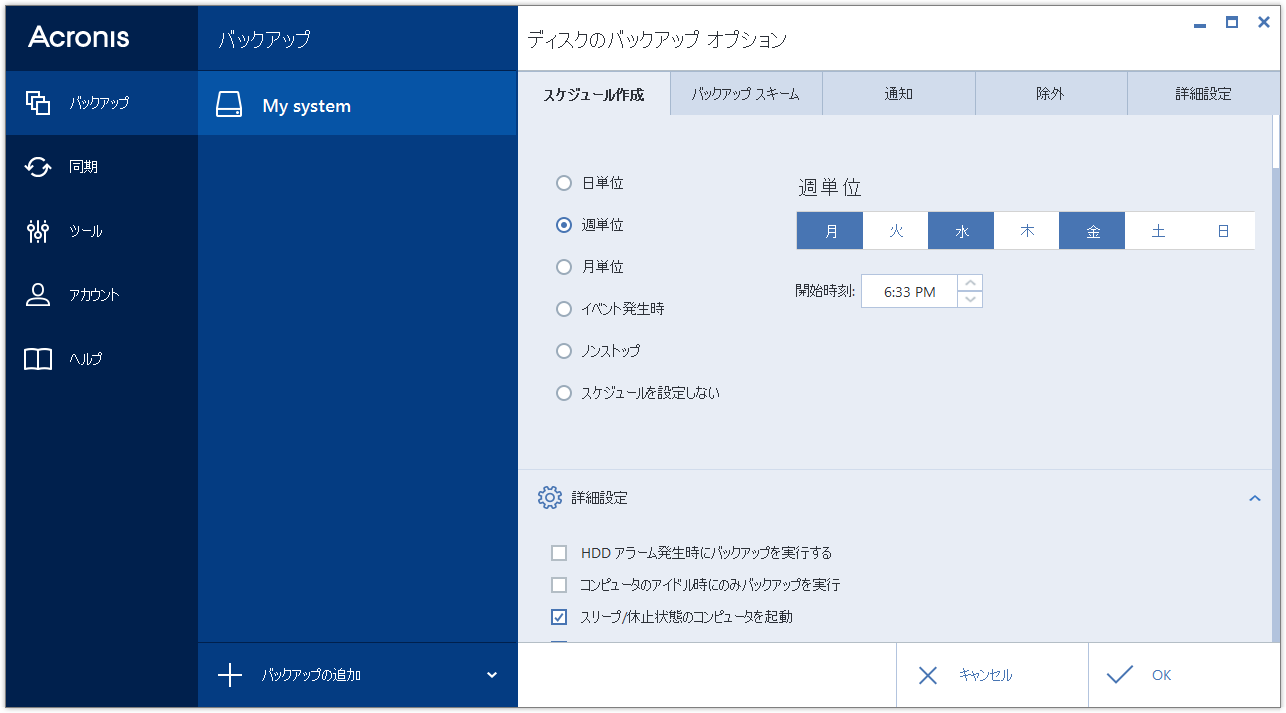Switch to the バックアップ スキーム tab

[746, 95]
